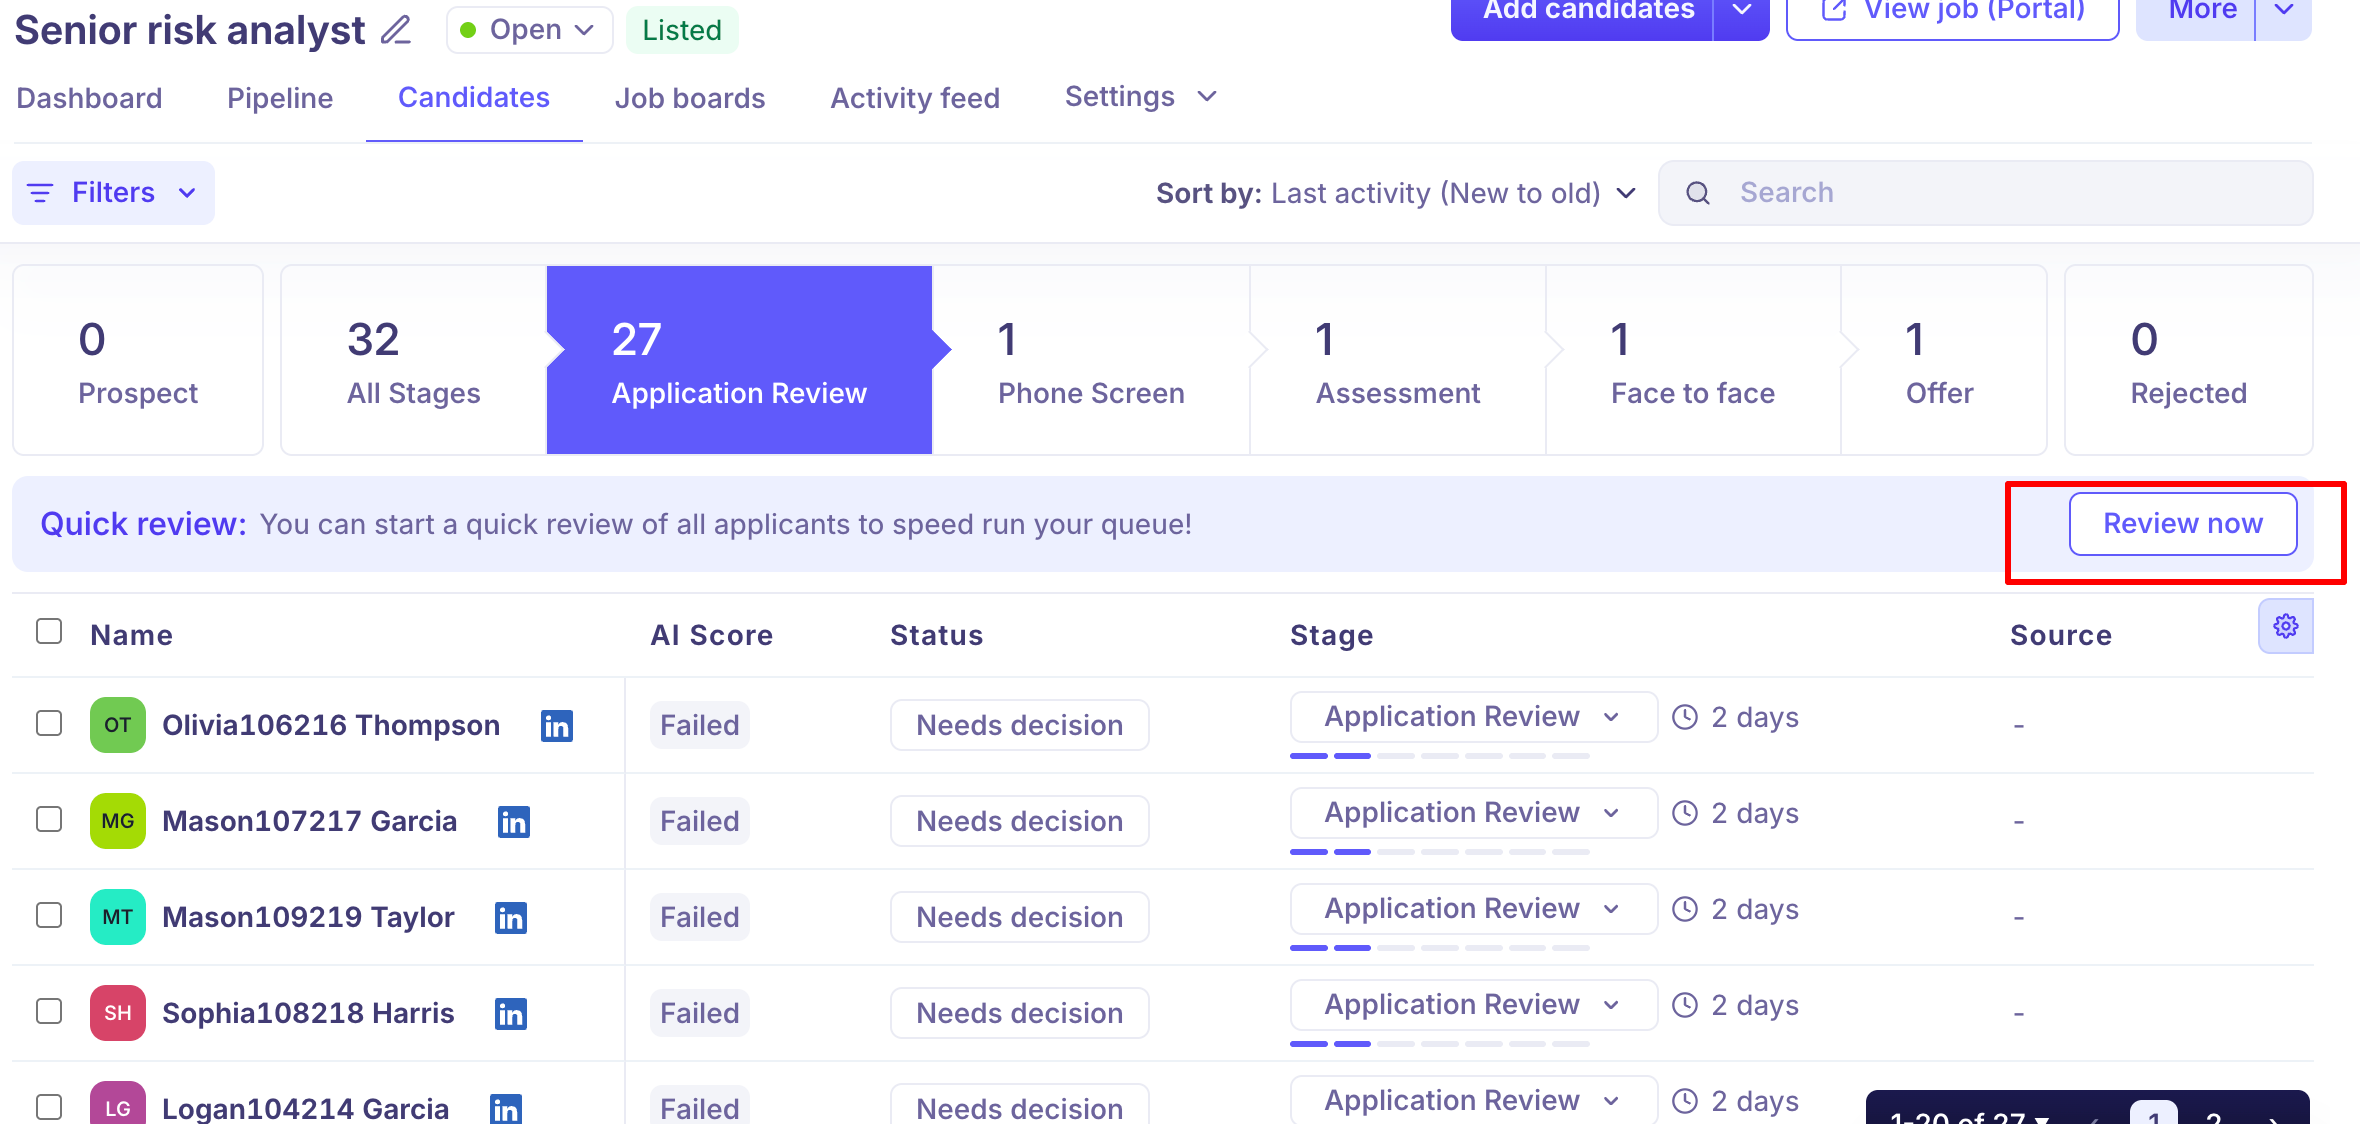Click Mason109219 Taylor's stage progress bar

(1439, 947)
